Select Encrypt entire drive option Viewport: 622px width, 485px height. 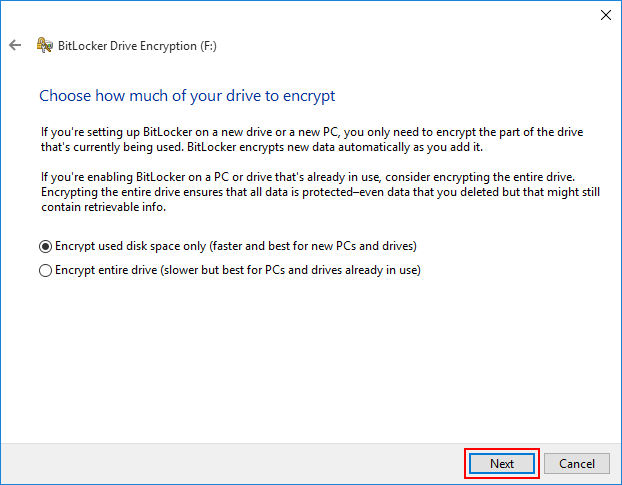(230, 270)
